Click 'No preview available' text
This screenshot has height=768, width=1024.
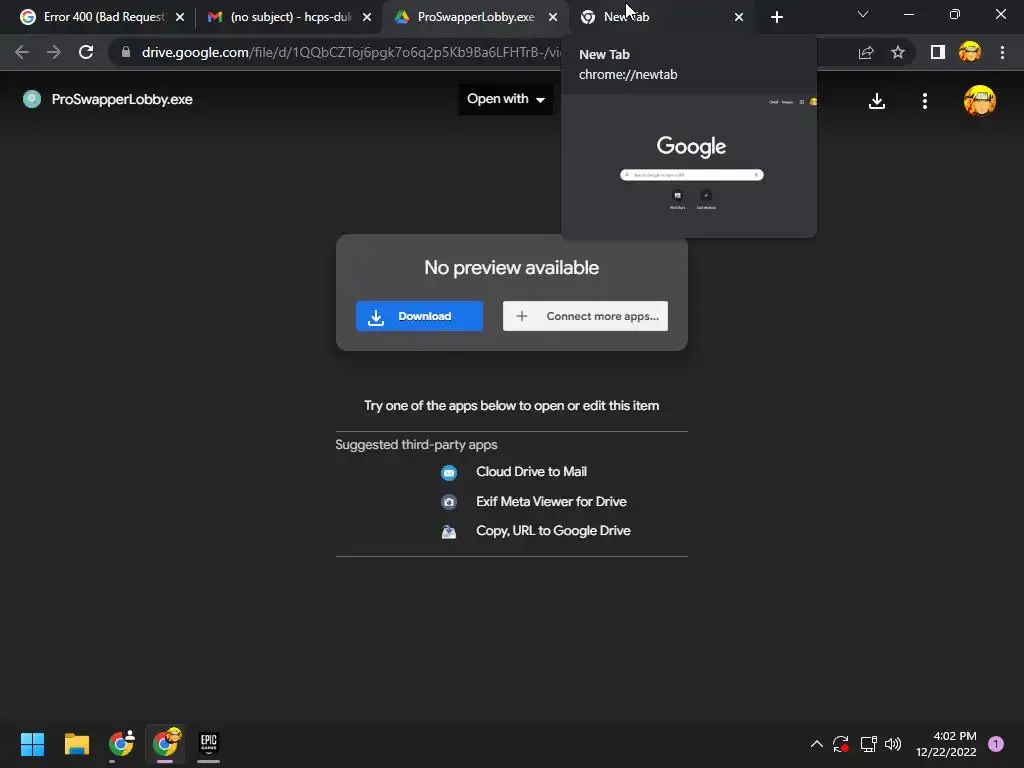pyautogui.click(x=511, y=268)
